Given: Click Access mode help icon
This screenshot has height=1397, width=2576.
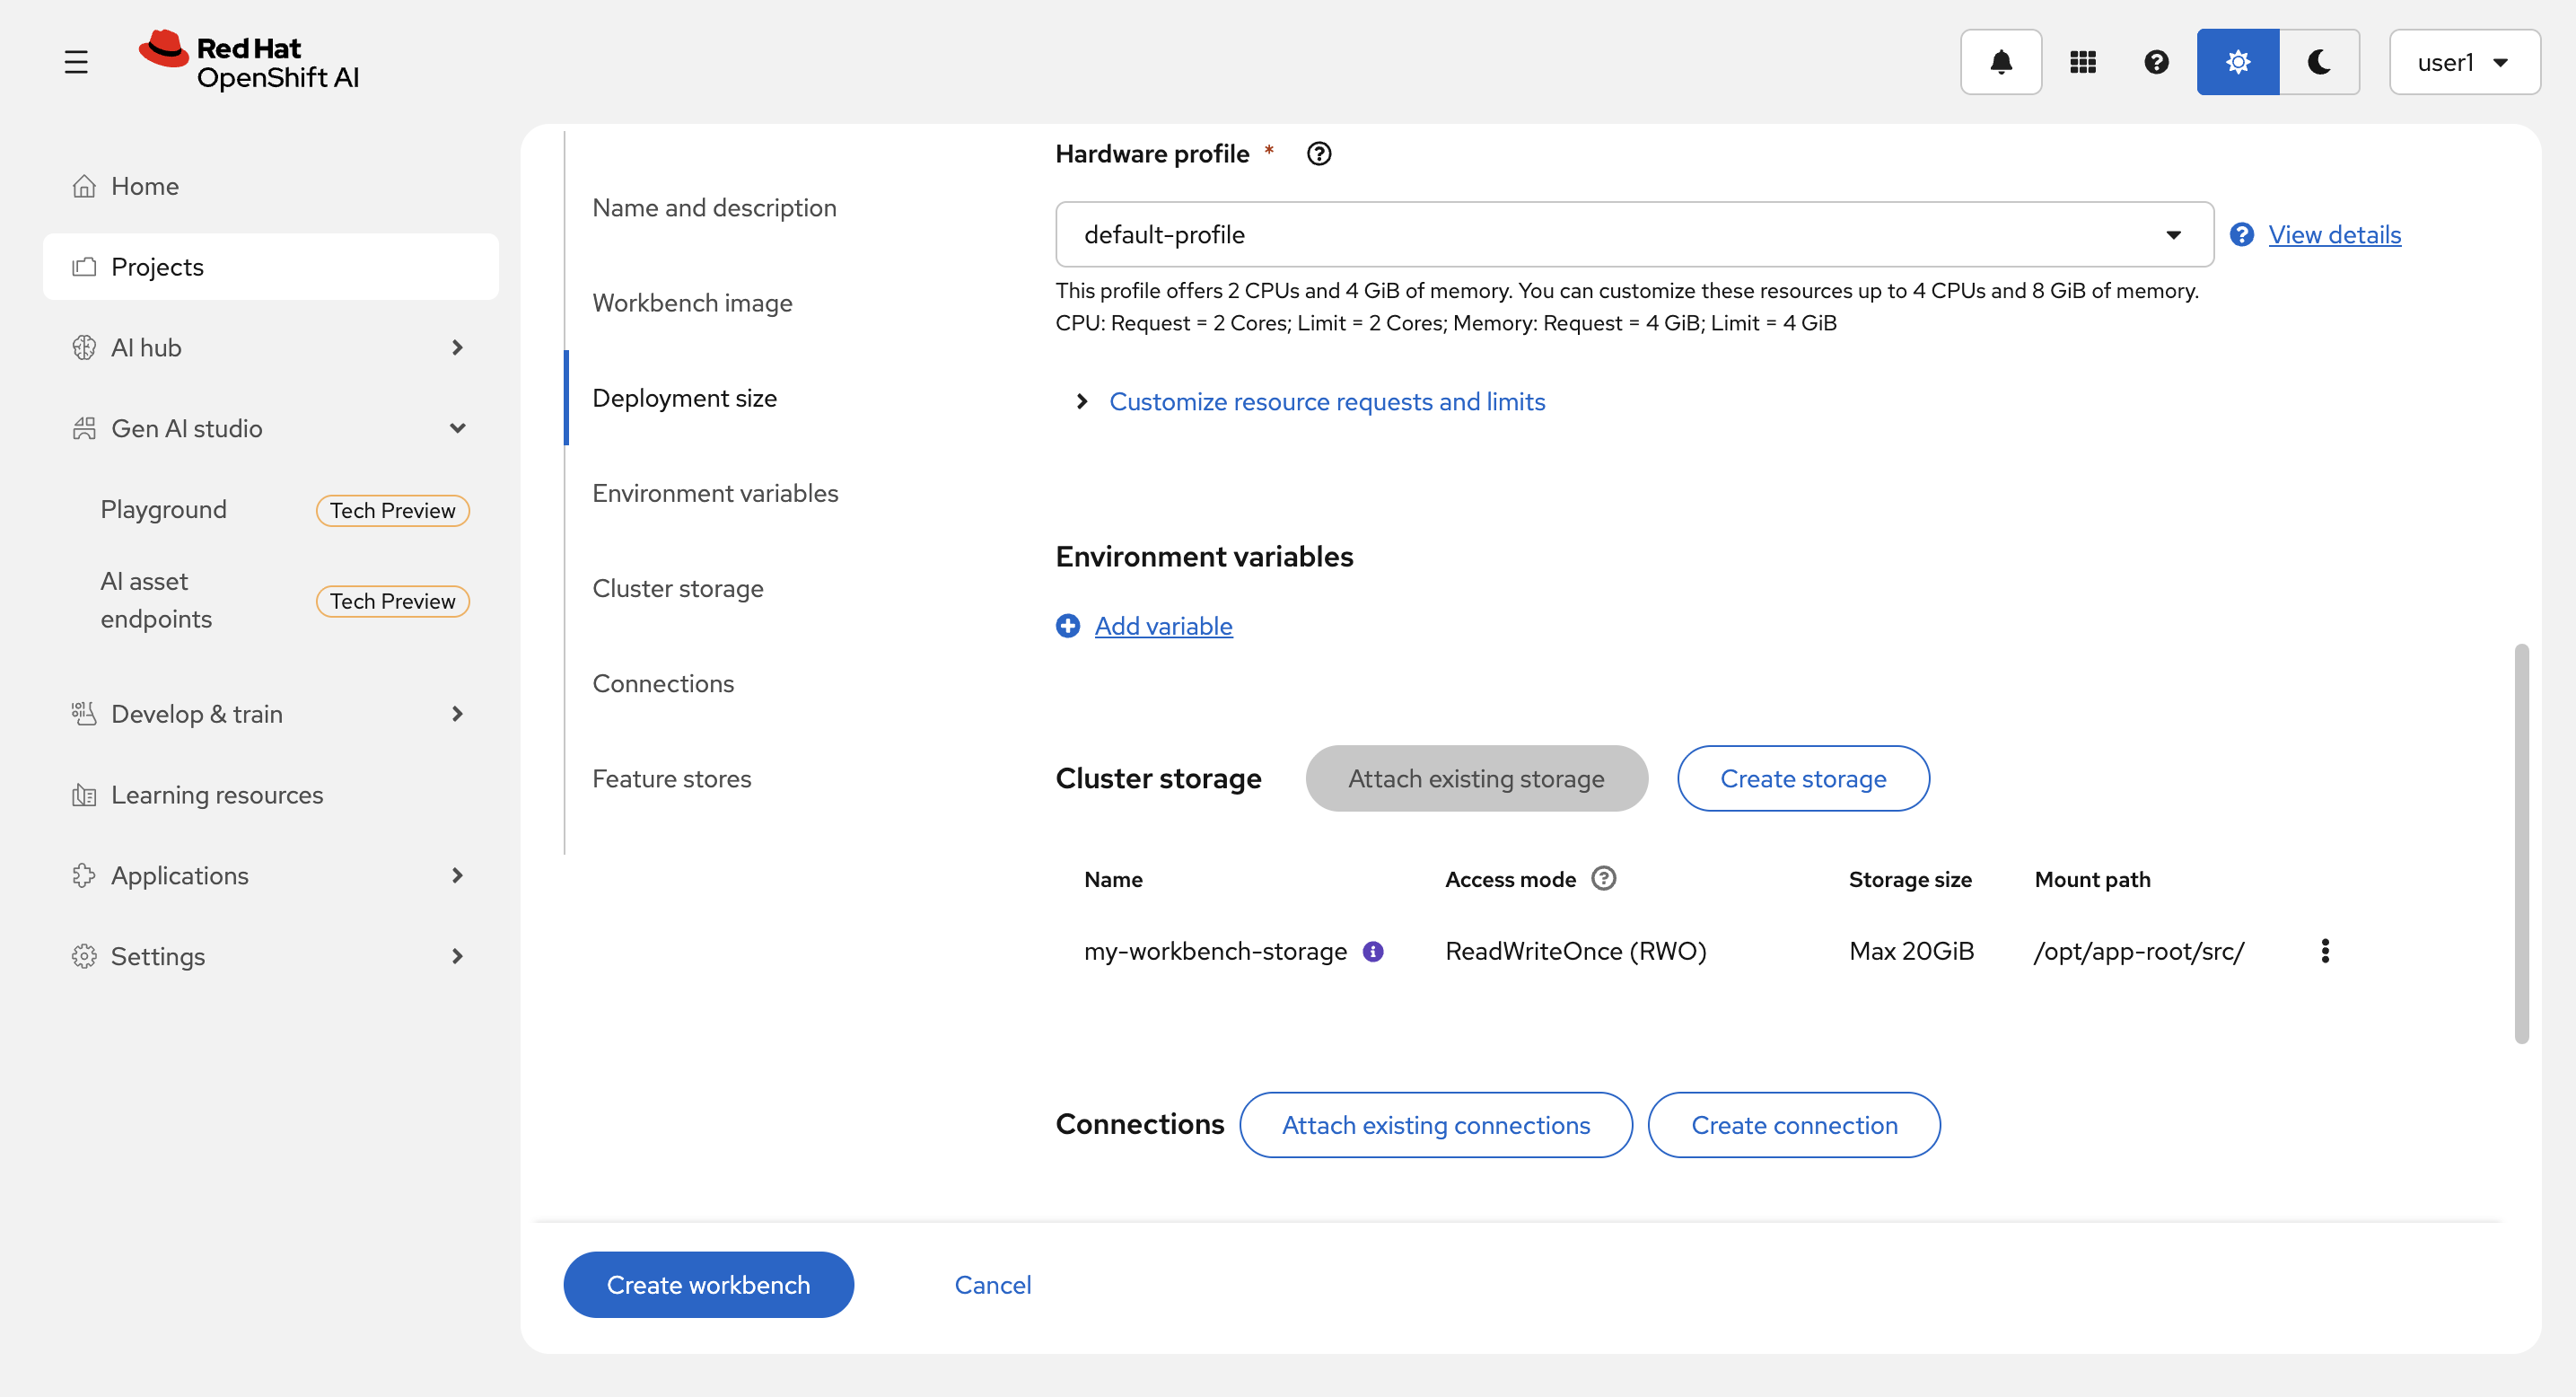Looking at the screenshot, I should (1603, 878).
